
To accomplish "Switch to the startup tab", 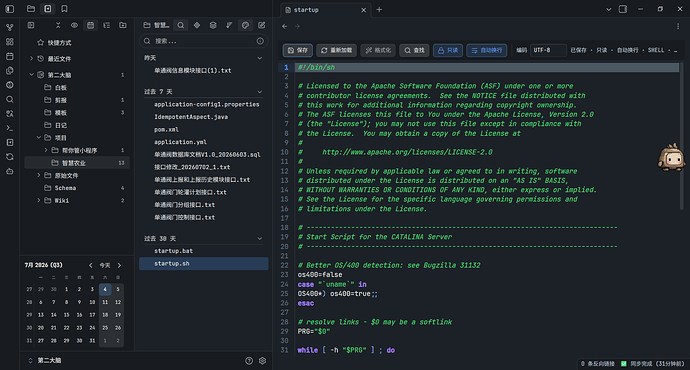I will coord(325,10).
